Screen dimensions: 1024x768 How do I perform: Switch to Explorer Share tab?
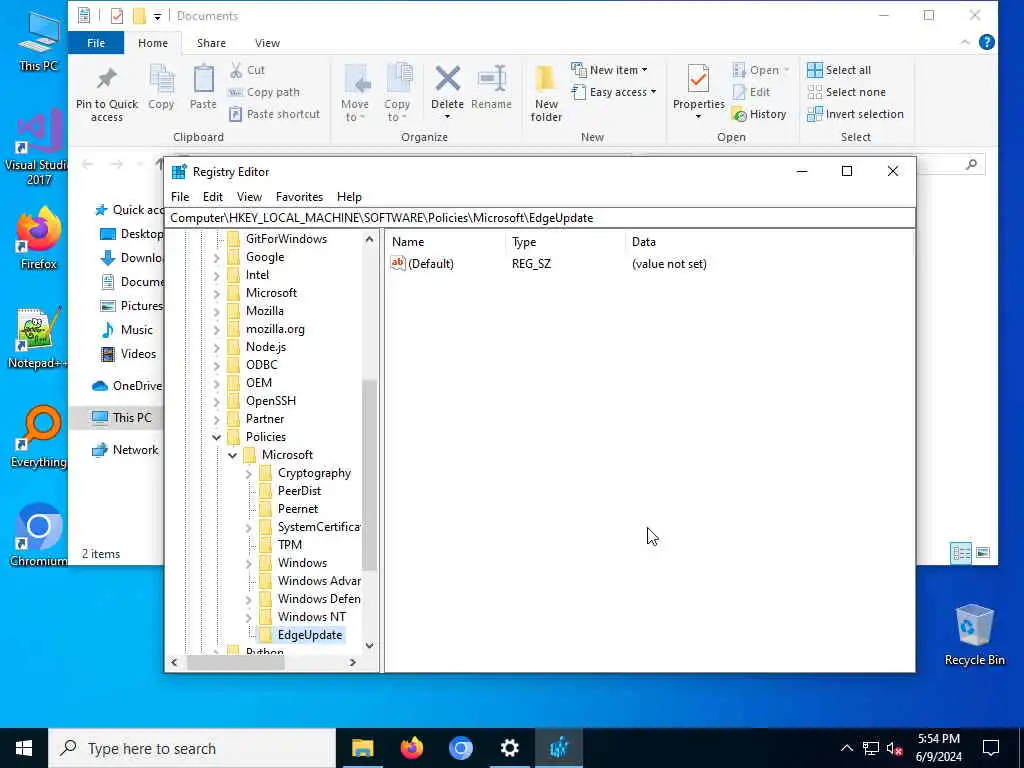211,43
